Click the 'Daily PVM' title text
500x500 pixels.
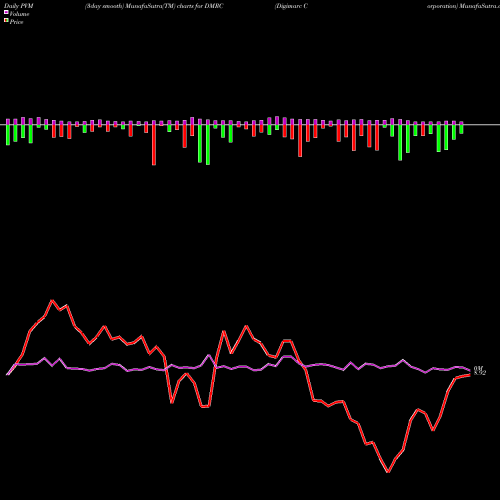tap(19, 6)
